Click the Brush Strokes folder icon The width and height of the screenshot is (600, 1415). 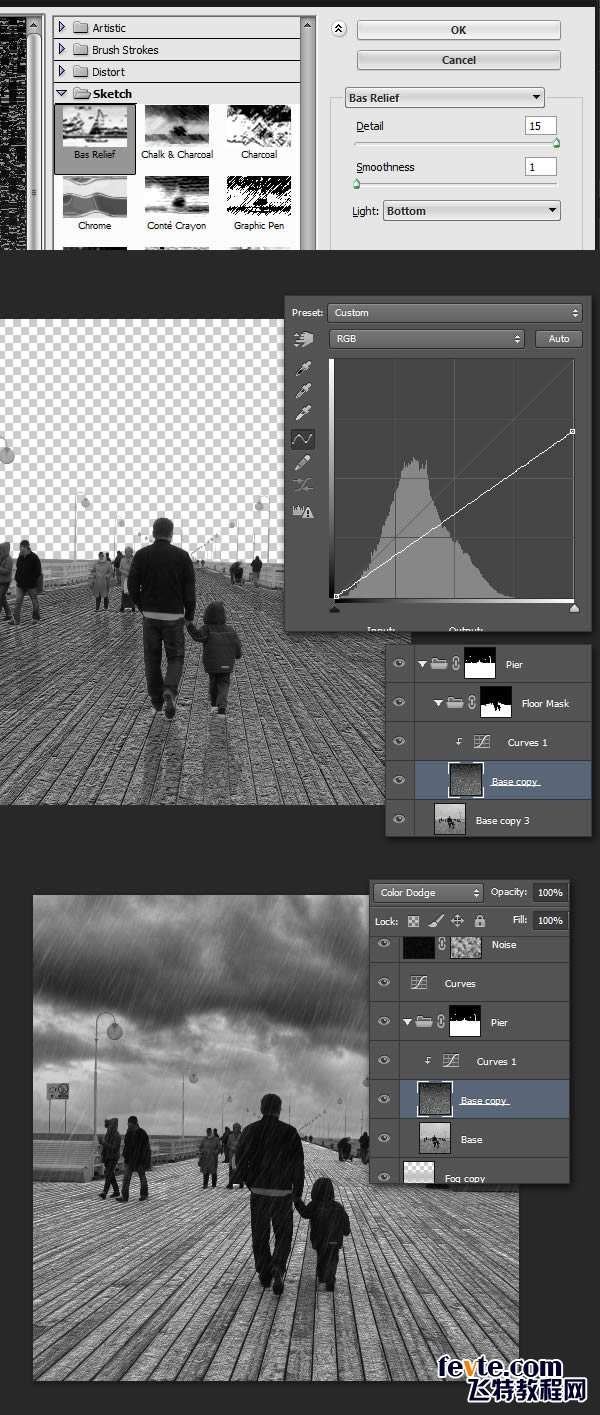click(80, 49)
